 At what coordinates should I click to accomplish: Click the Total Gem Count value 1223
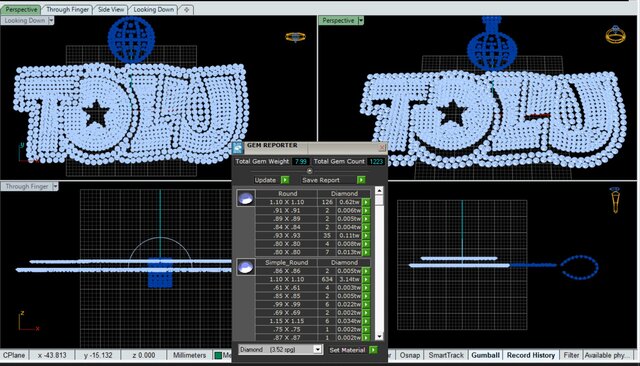[376, 162]
